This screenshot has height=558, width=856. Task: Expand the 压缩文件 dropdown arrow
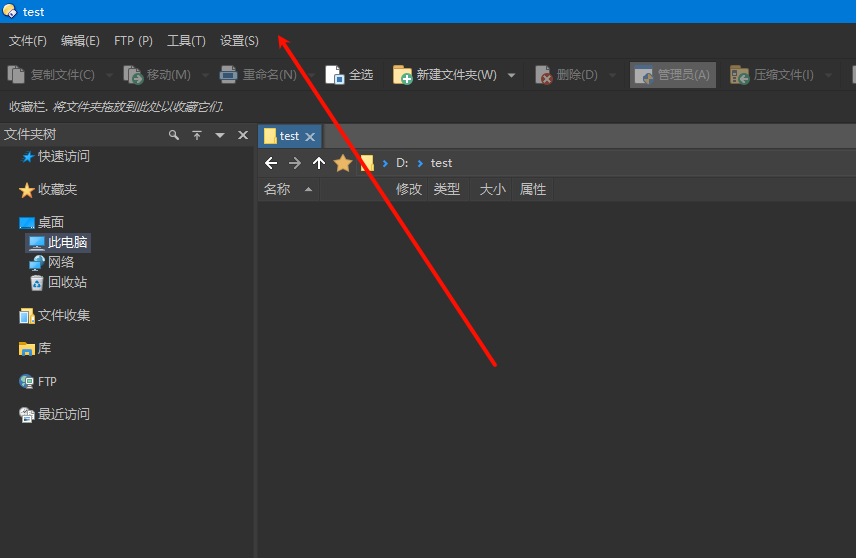tap(828, 75)
